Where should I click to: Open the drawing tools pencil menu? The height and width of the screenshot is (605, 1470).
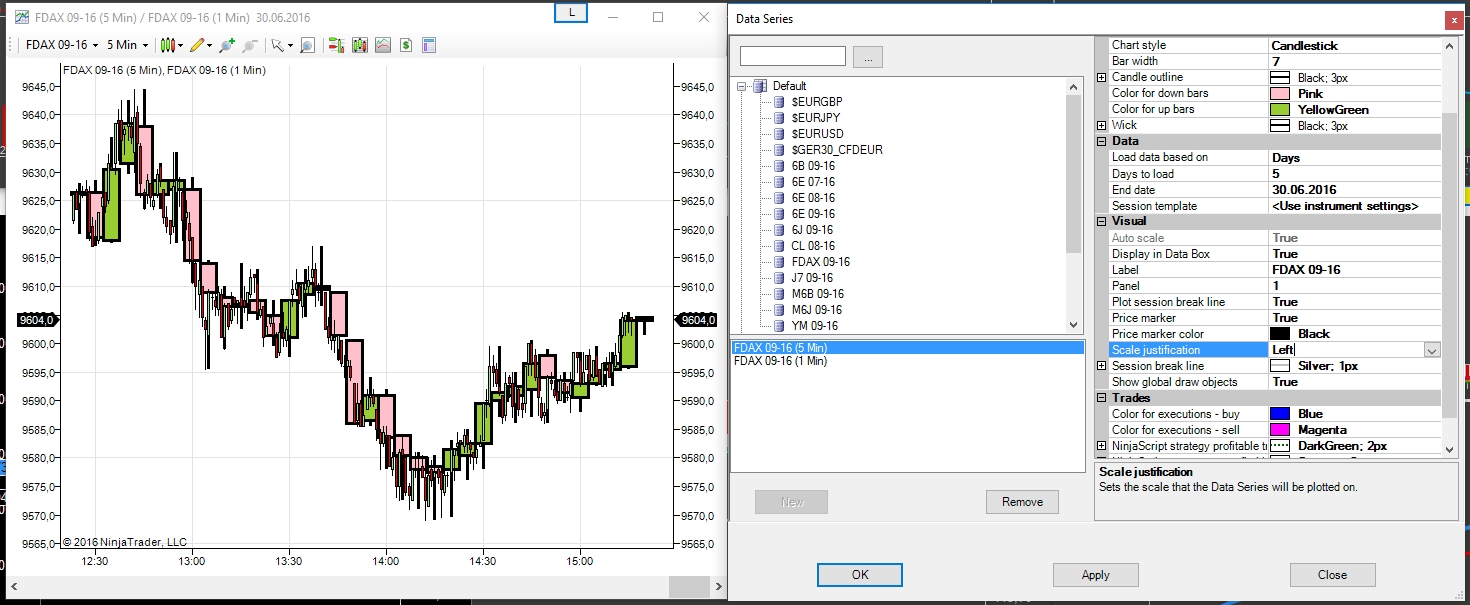pyautogui.click(x=201, y=45)
